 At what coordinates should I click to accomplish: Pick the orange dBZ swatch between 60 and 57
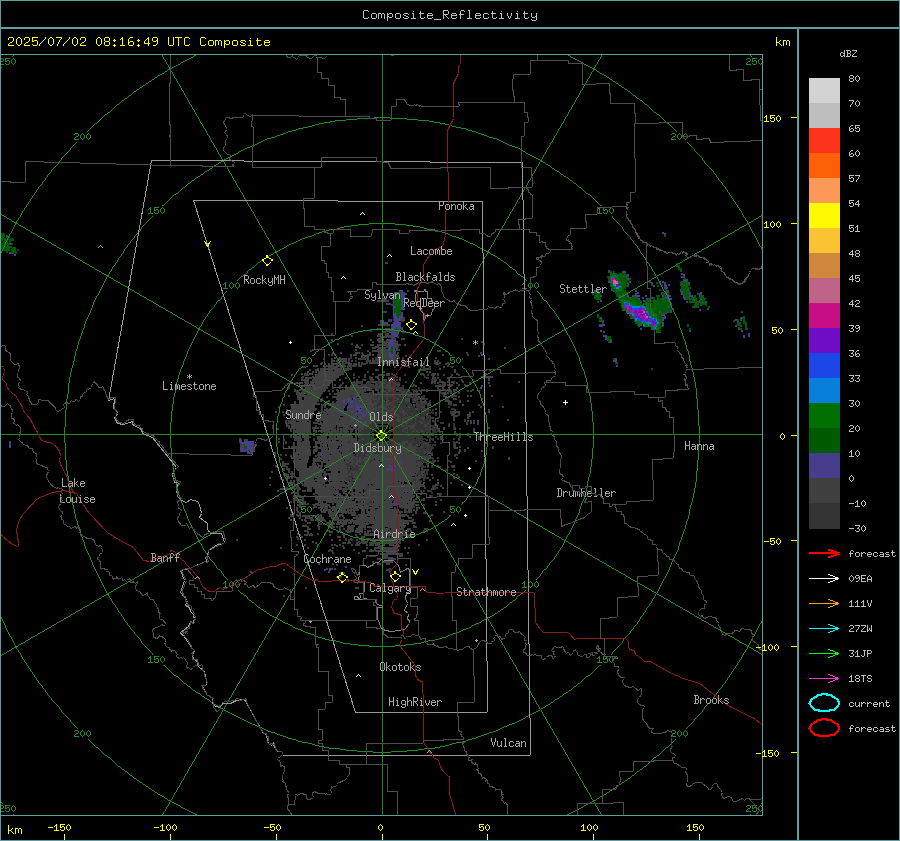pos(824,165)
